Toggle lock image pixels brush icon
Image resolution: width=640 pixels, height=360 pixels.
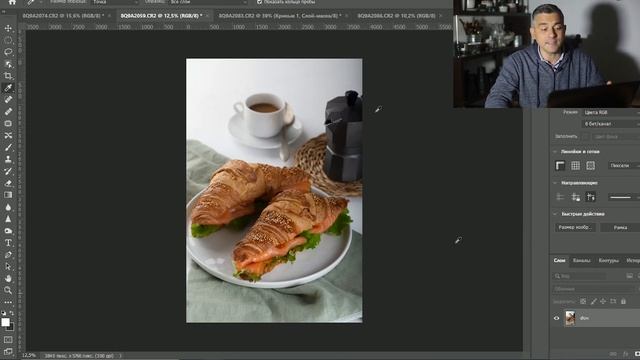pyautogui.click(x=593, y=302)
